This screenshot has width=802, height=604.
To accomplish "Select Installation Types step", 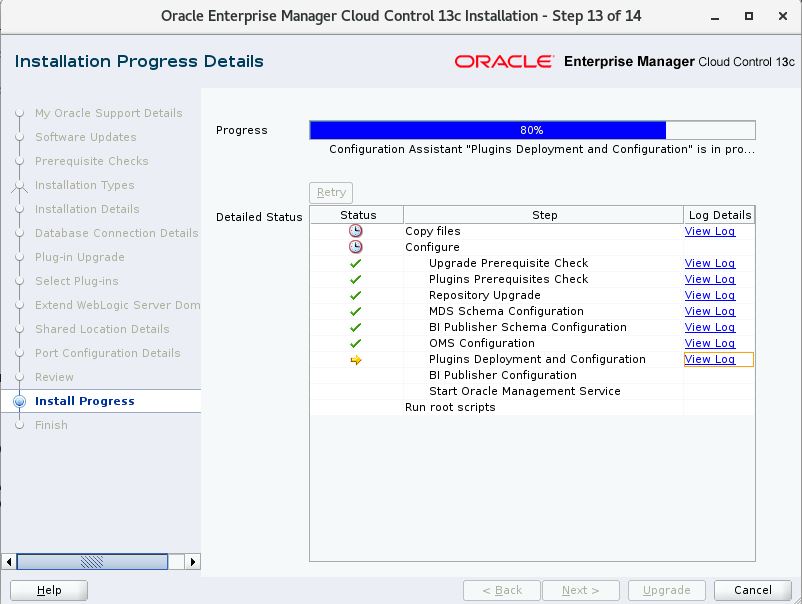I will pyautogui.click(x=84, y=185).
